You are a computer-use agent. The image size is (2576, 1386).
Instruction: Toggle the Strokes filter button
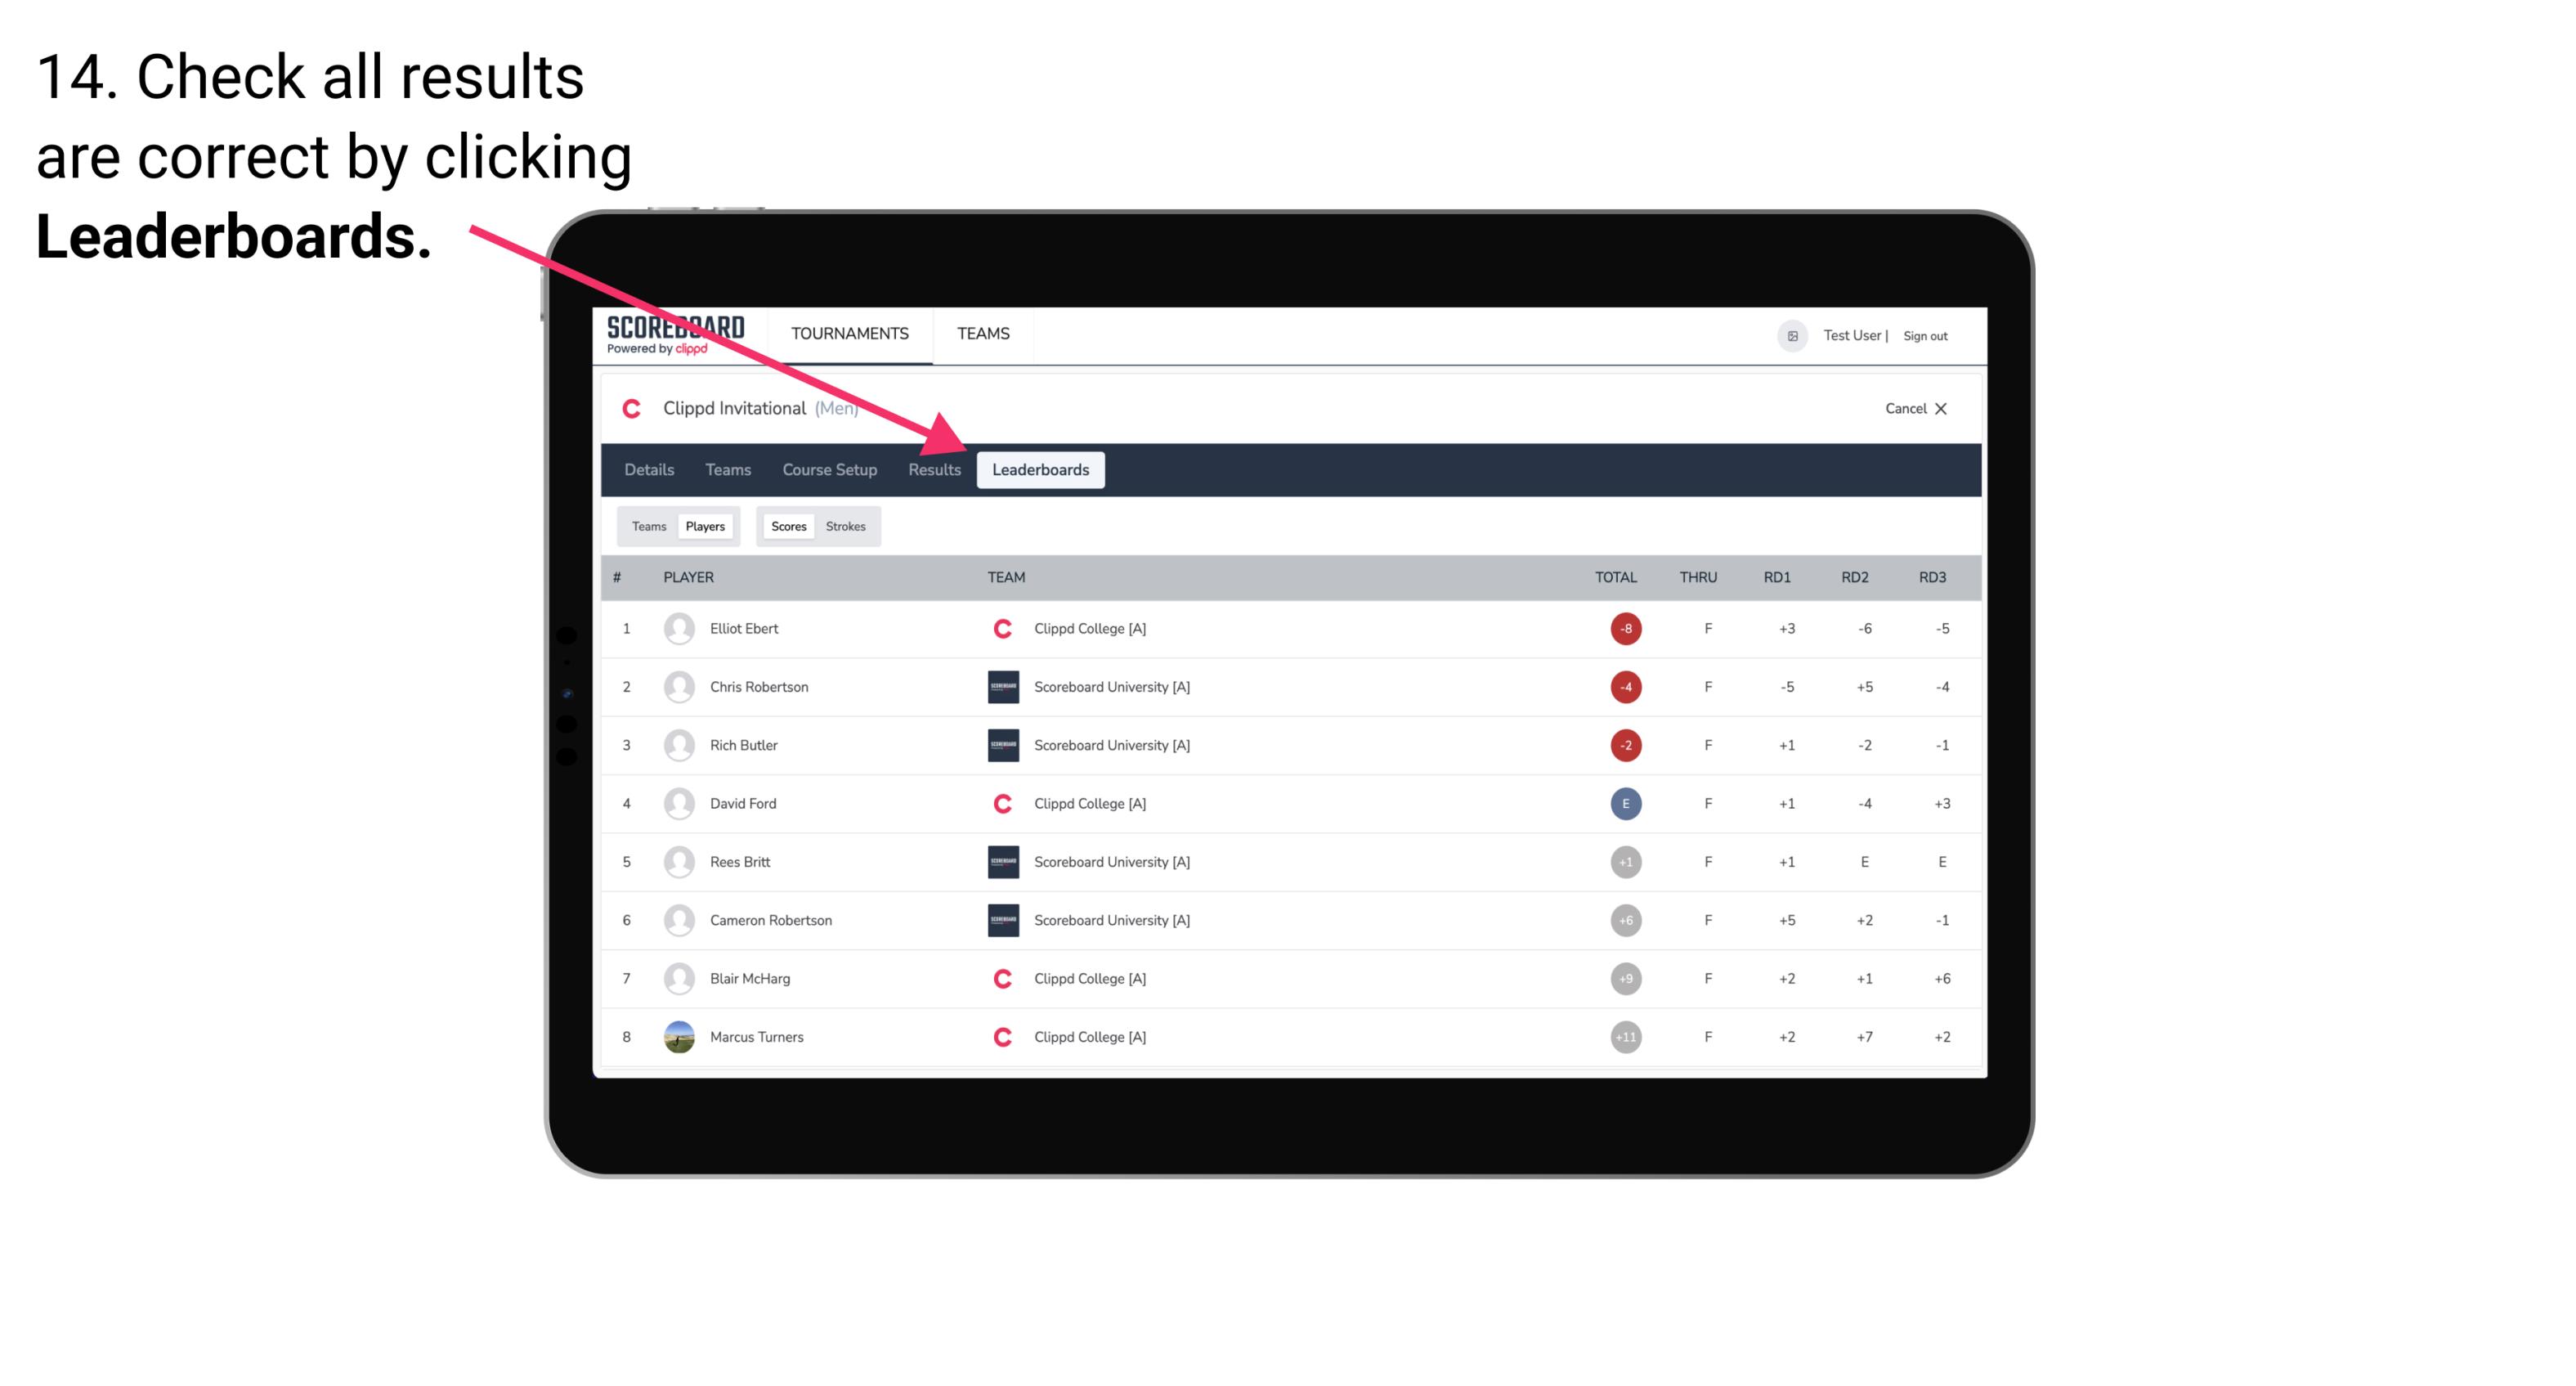(848, 526)
